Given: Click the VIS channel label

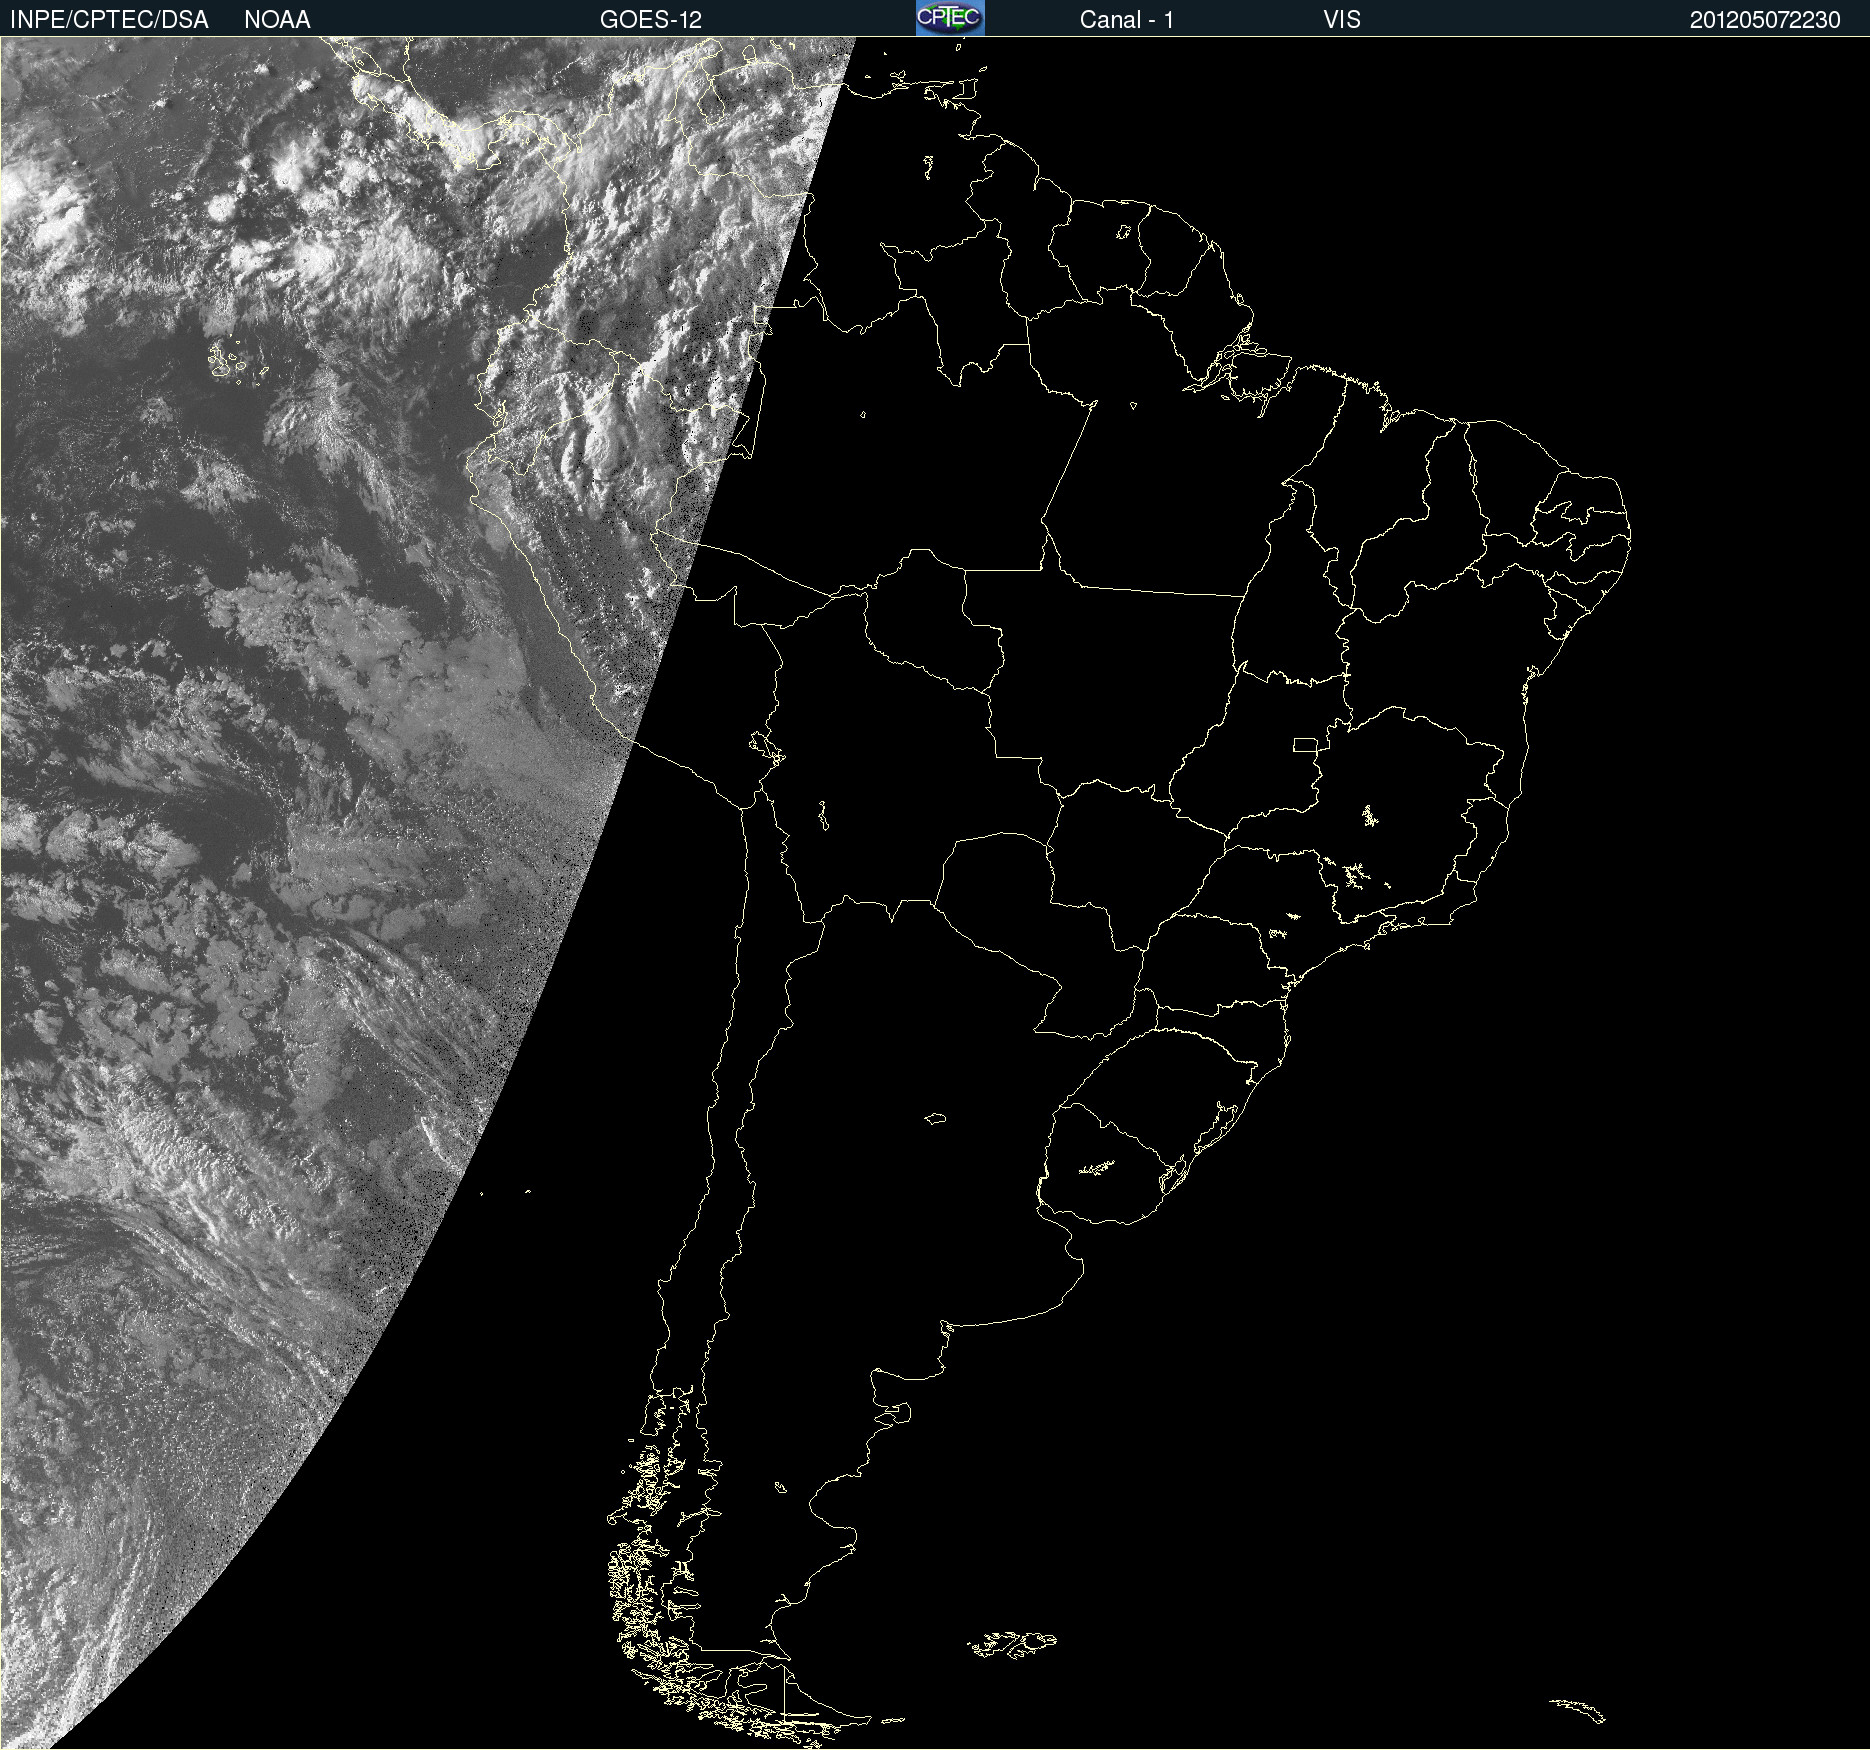Looking at the screenshot, I should pos(1342,20).
